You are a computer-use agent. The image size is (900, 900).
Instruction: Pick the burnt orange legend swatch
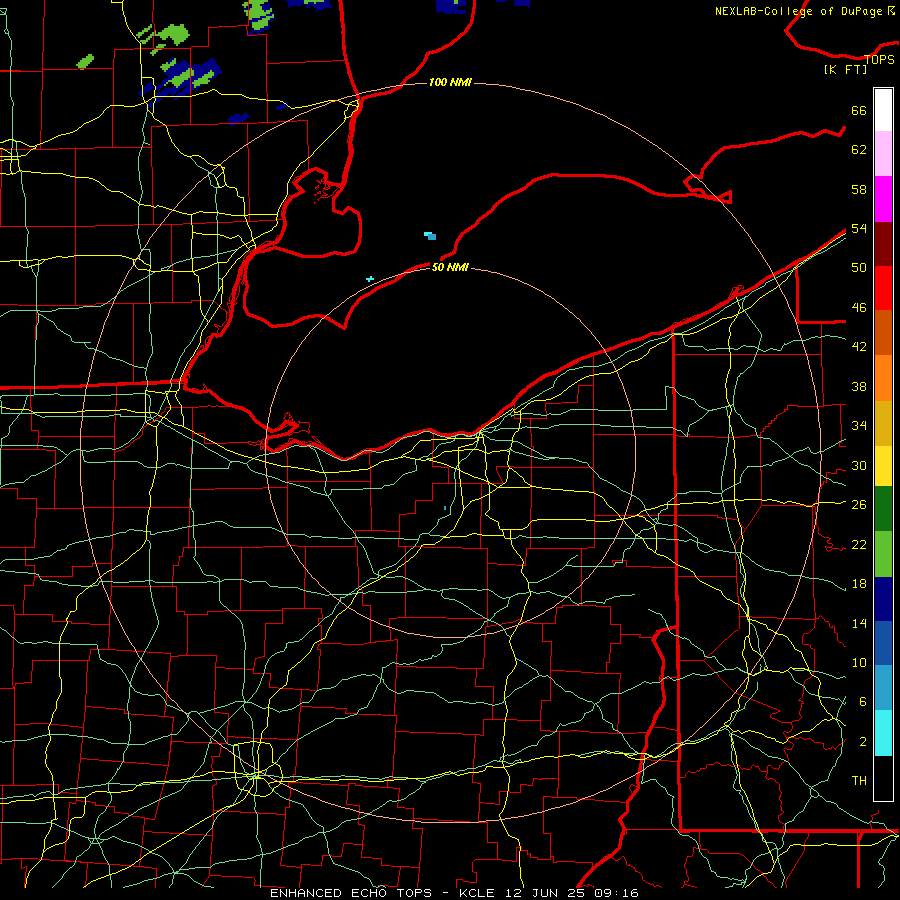coord(883,332)
